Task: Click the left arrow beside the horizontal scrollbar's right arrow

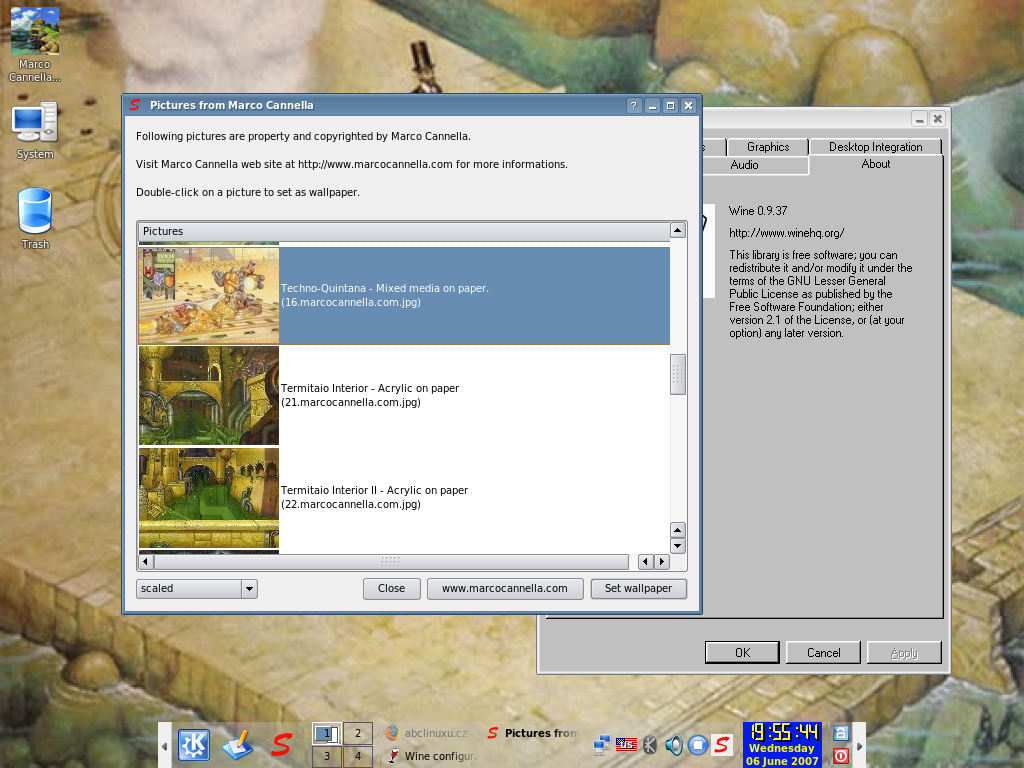Action: point(646,562)
